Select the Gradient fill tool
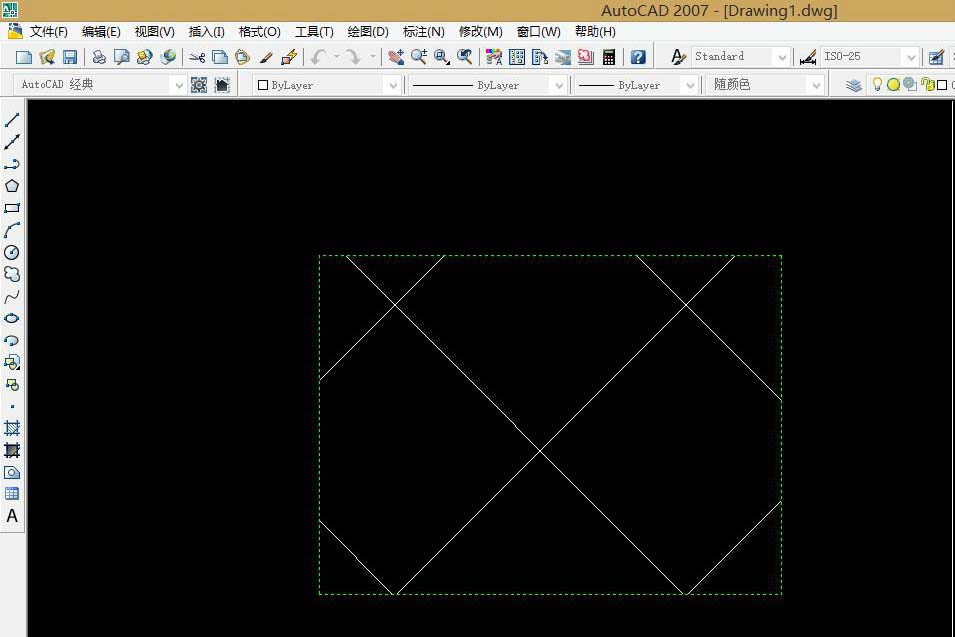This screenshot has height=637, width=955. [x=12, y=450]
